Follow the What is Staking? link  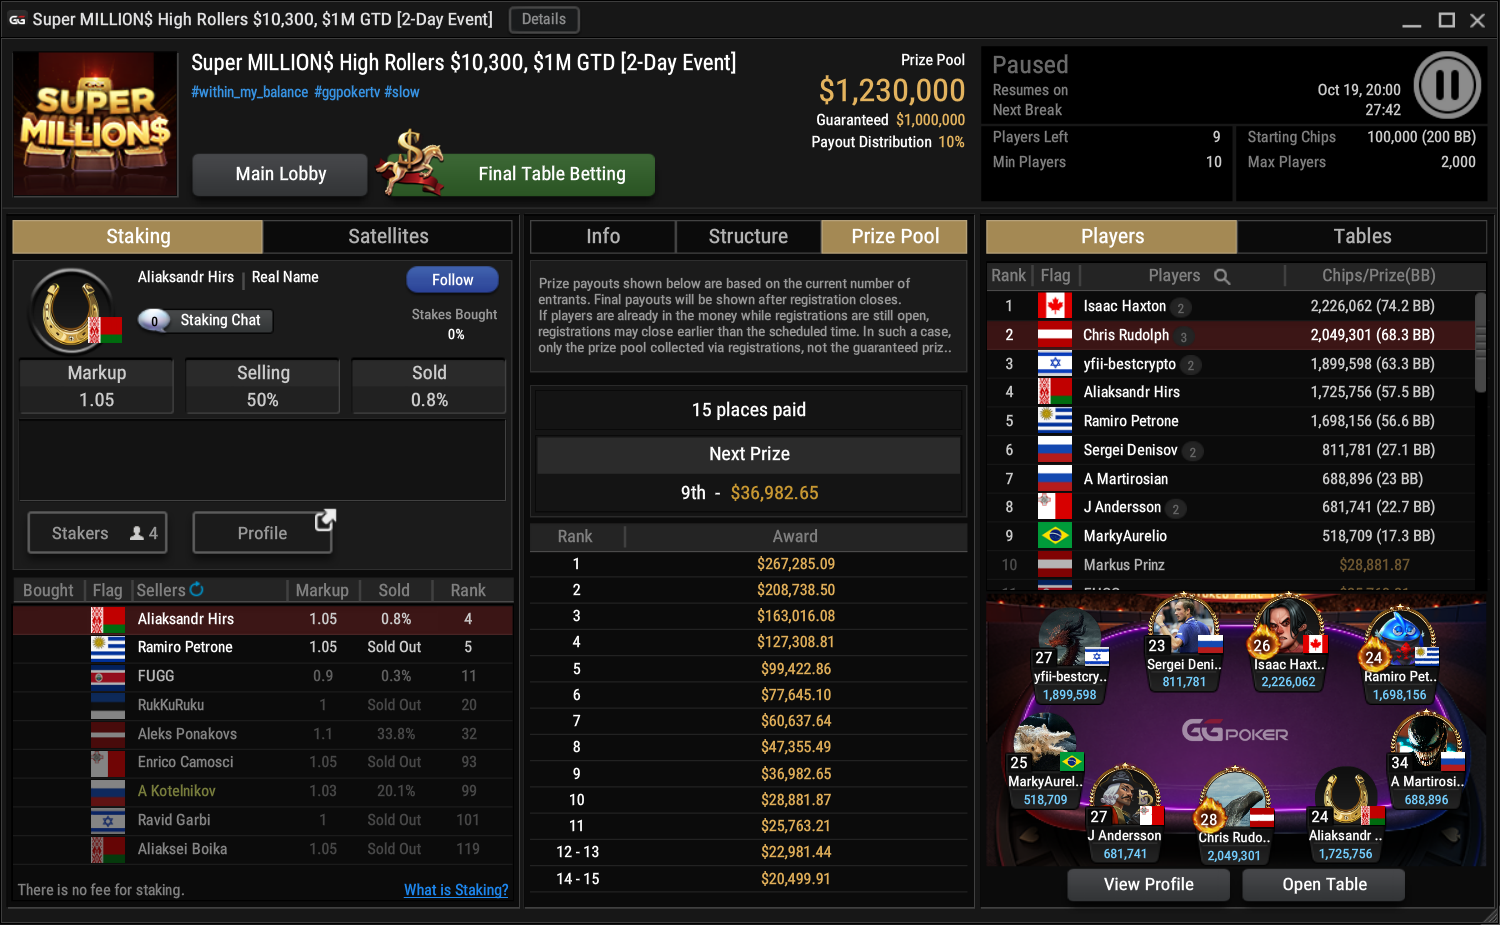tap(456, 890)
